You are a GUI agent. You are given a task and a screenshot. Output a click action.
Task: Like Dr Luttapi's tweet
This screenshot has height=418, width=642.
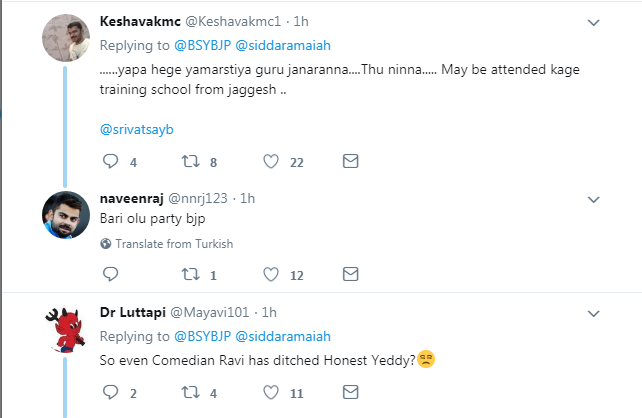270,393
